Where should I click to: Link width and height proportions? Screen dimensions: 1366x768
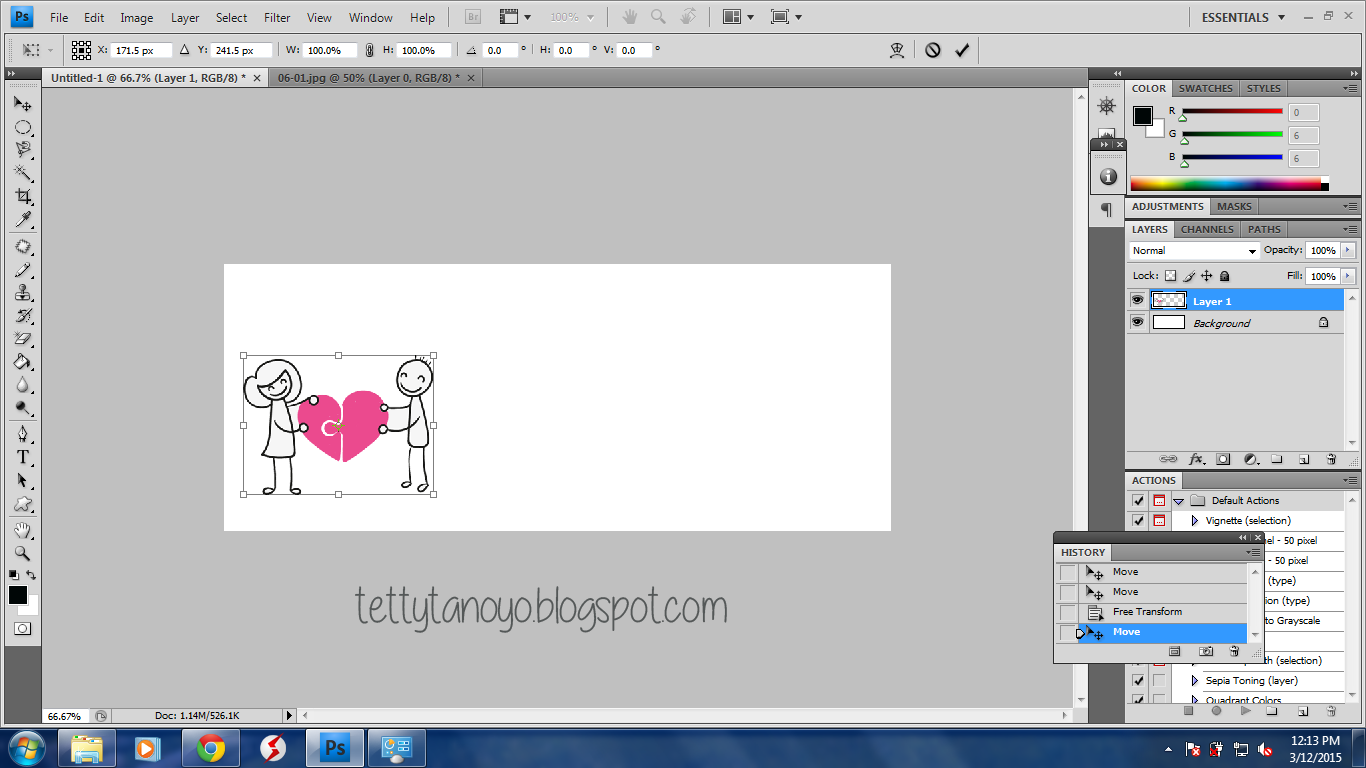[x=369, y=50]
